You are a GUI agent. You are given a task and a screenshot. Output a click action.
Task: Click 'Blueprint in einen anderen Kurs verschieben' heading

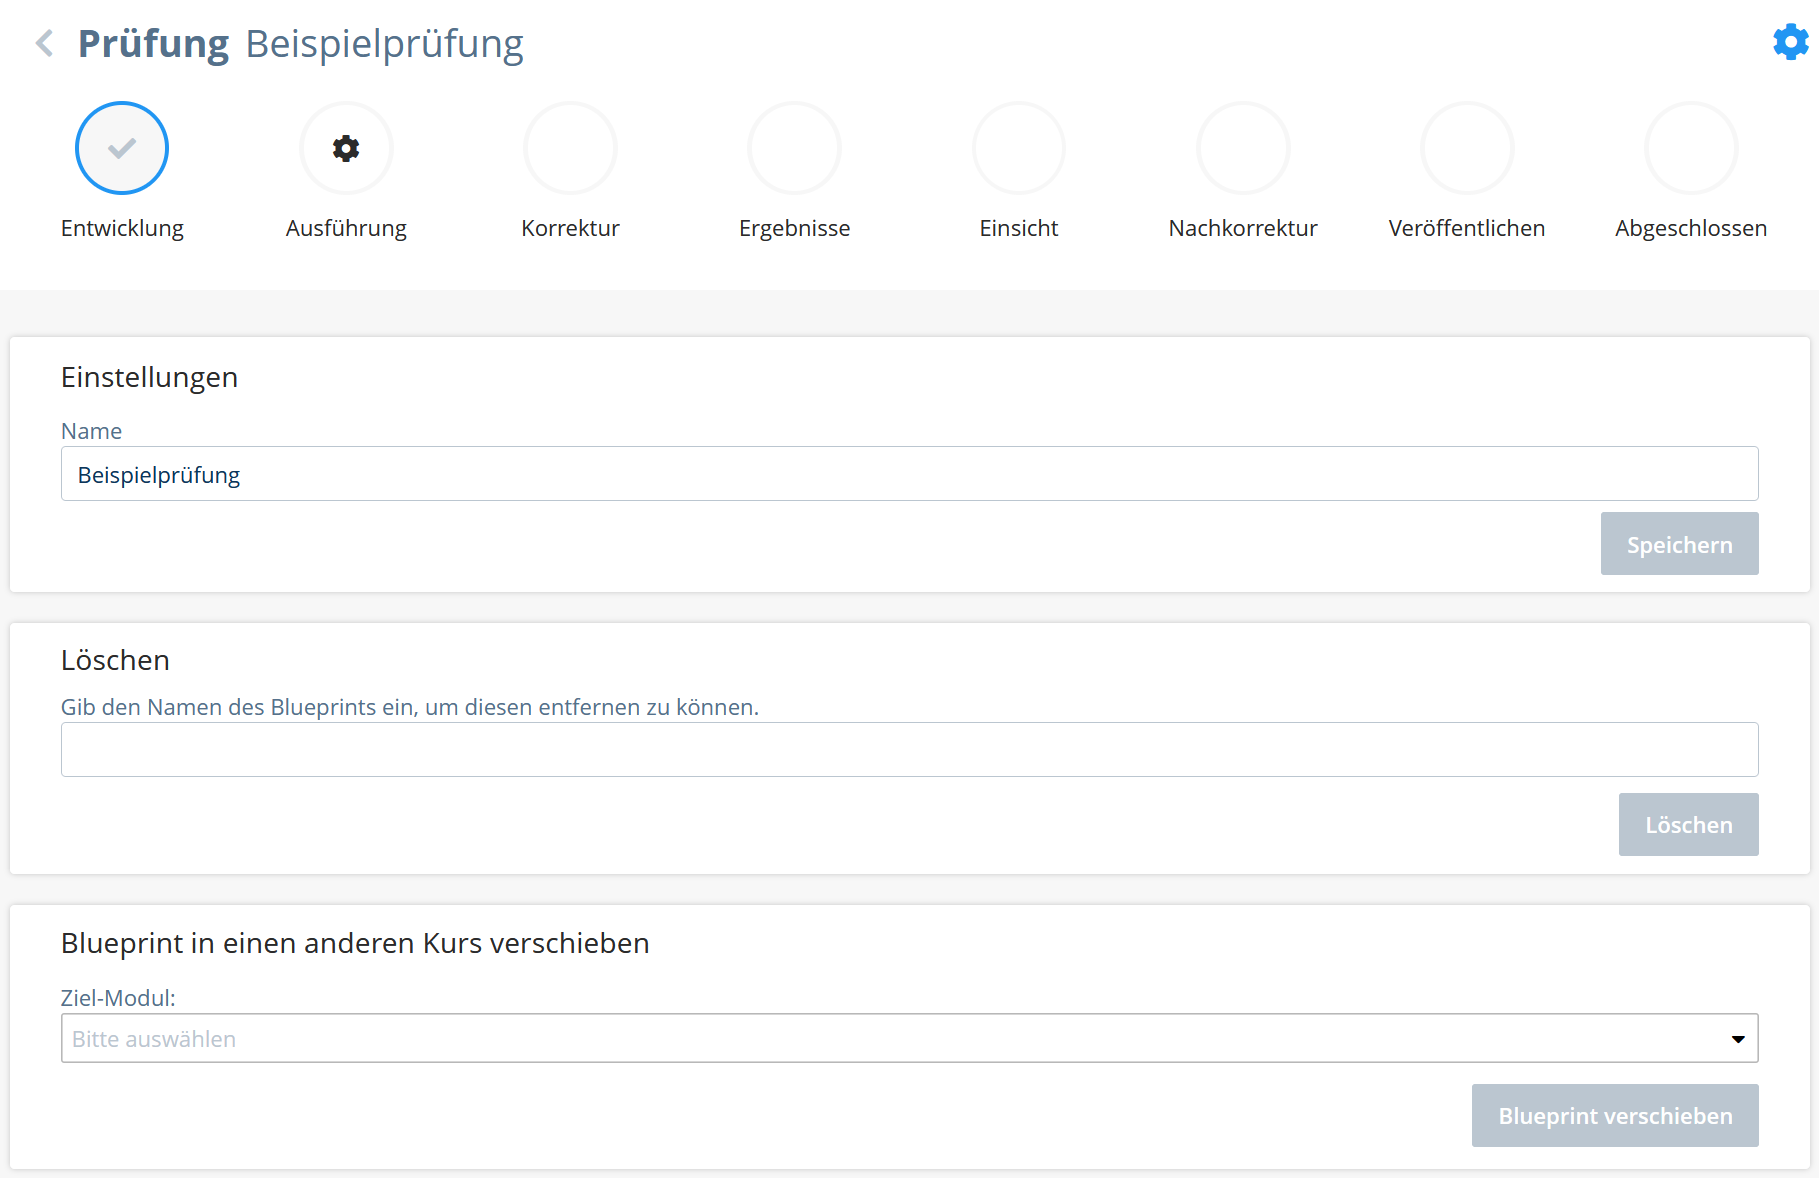click(x=355, y=943)
